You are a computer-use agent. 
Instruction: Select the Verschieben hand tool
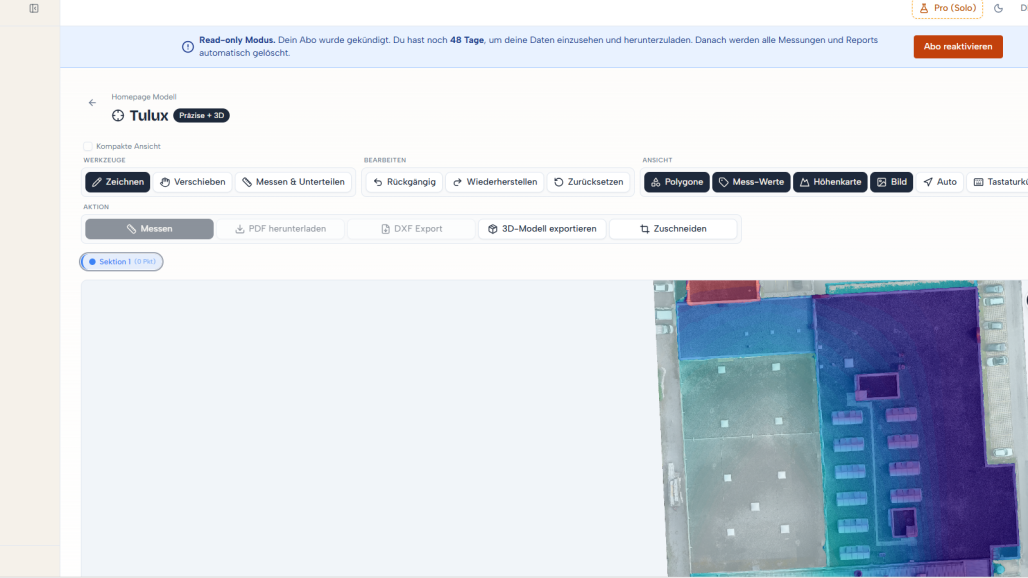(x=193, y=182)
